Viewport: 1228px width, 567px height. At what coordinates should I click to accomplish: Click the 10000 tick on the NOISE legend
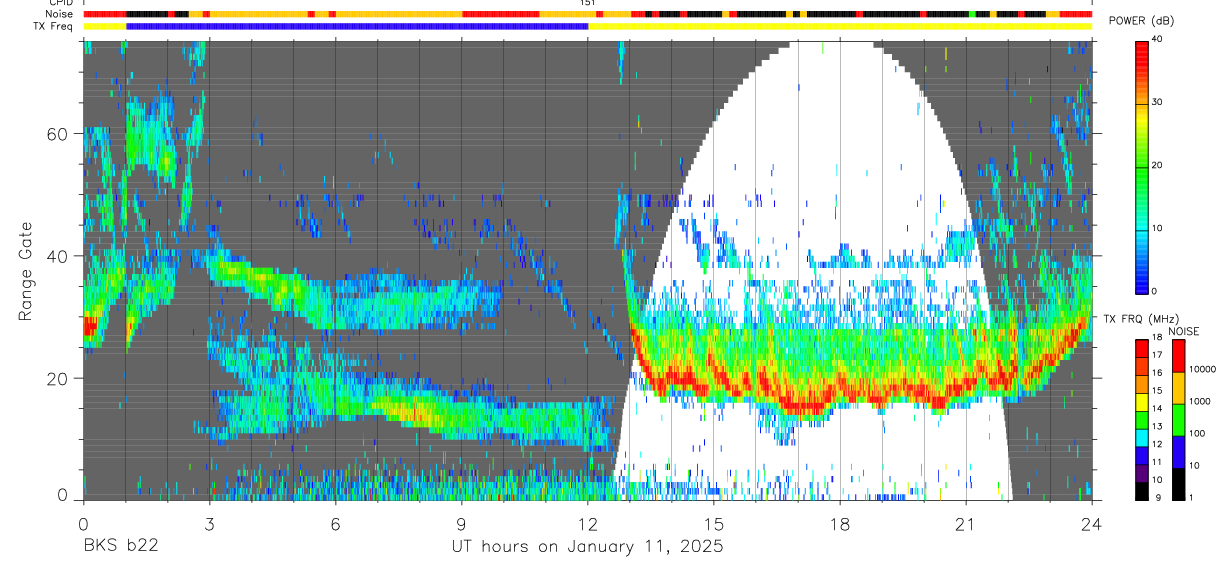pos(1202,370)
